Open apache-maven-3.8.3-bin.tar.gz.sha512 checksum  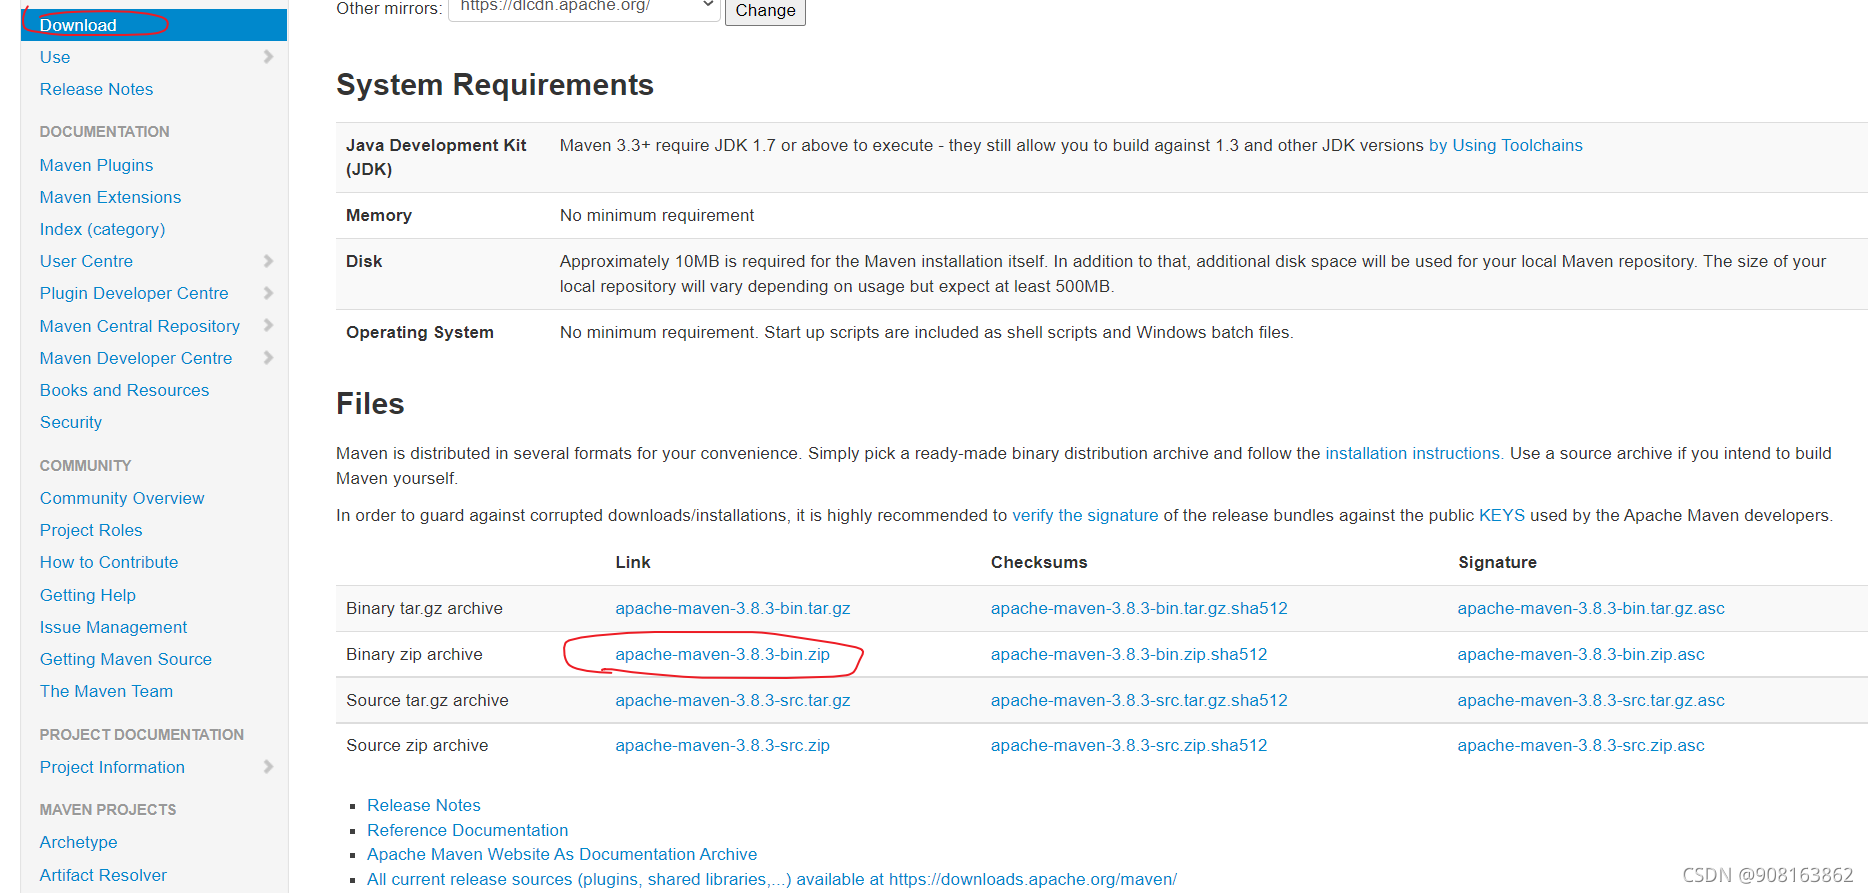pos(1139,608)
